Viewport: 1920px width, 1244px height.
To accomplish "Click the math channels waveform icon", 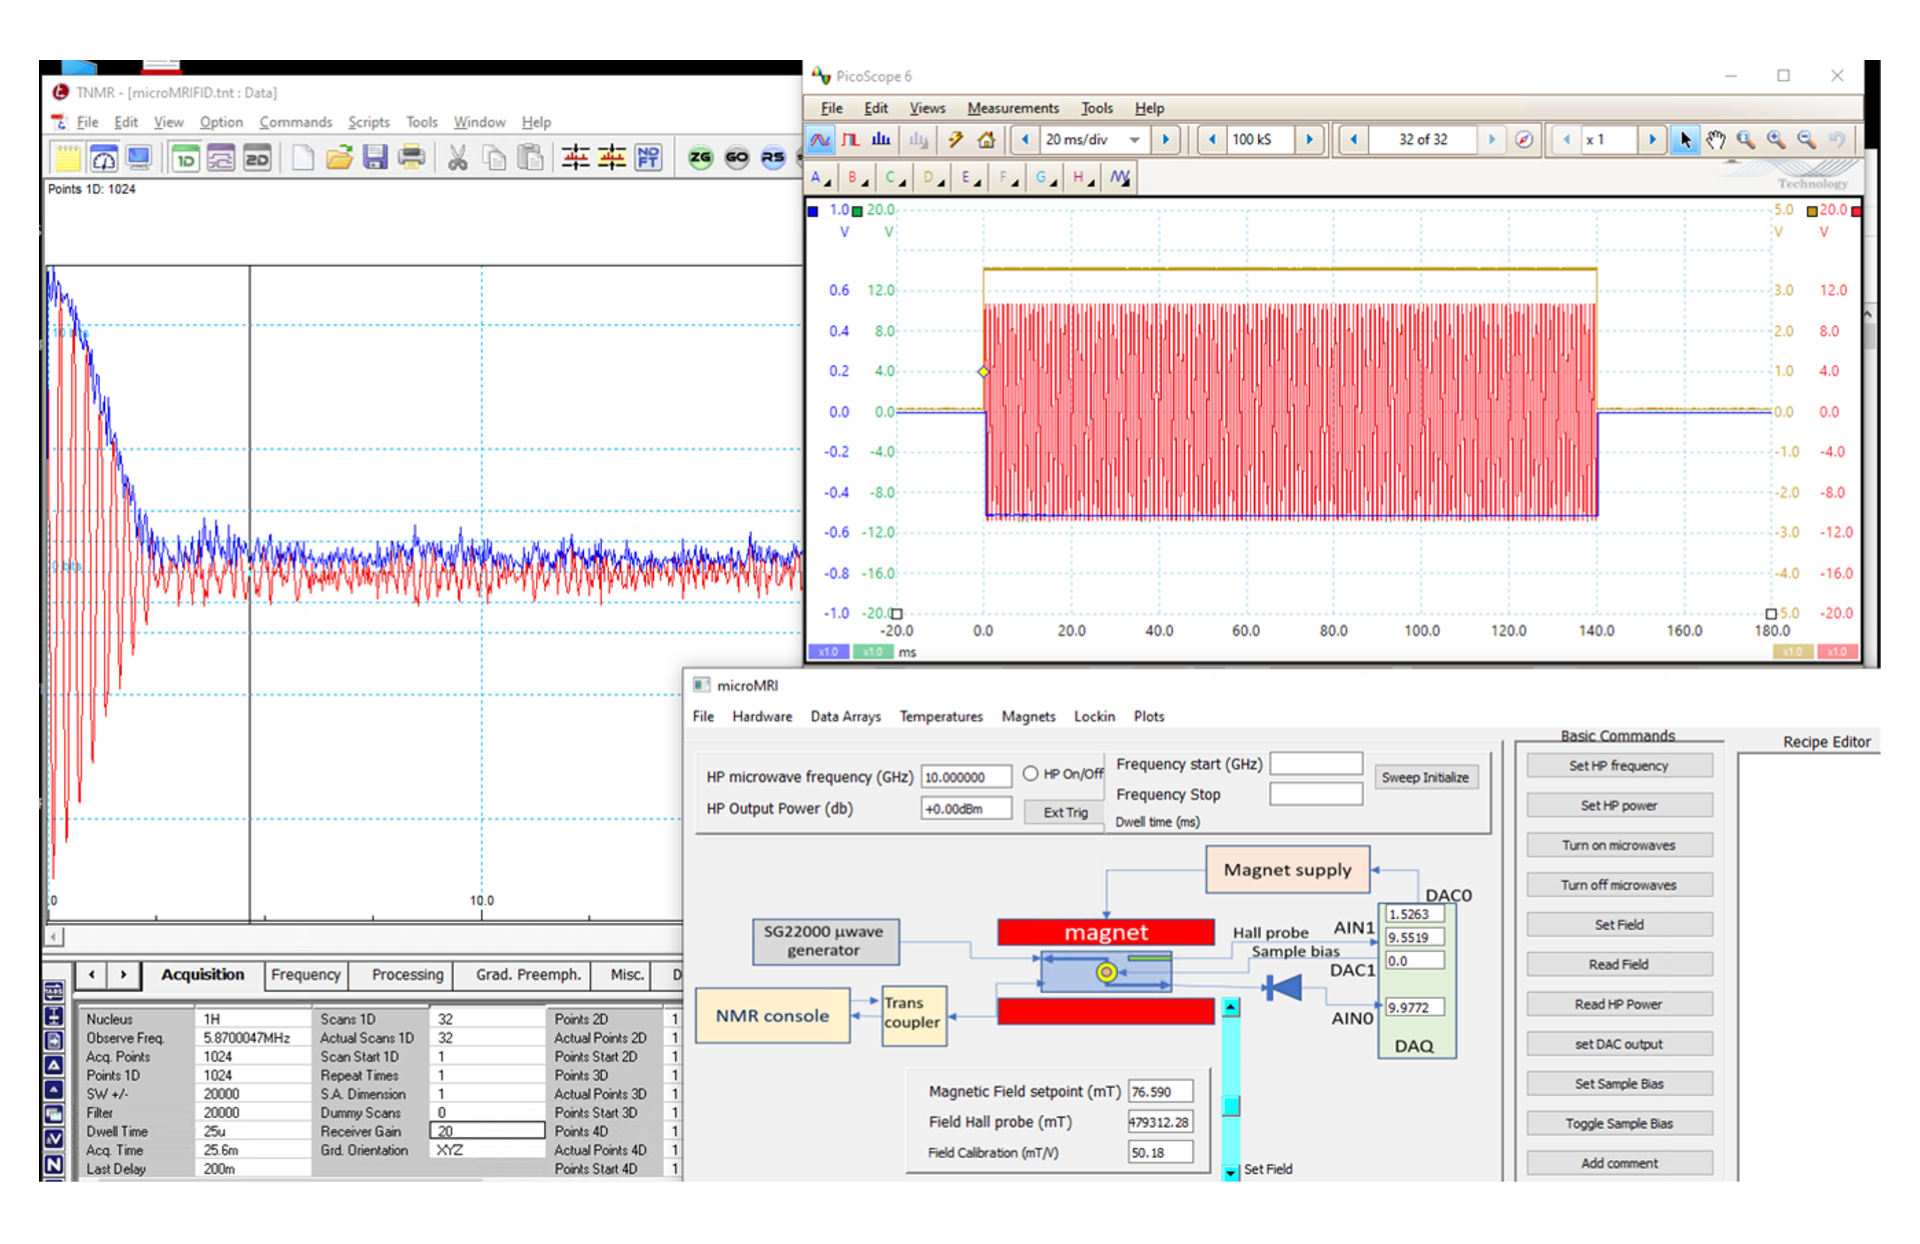I will coord(1119,178).
